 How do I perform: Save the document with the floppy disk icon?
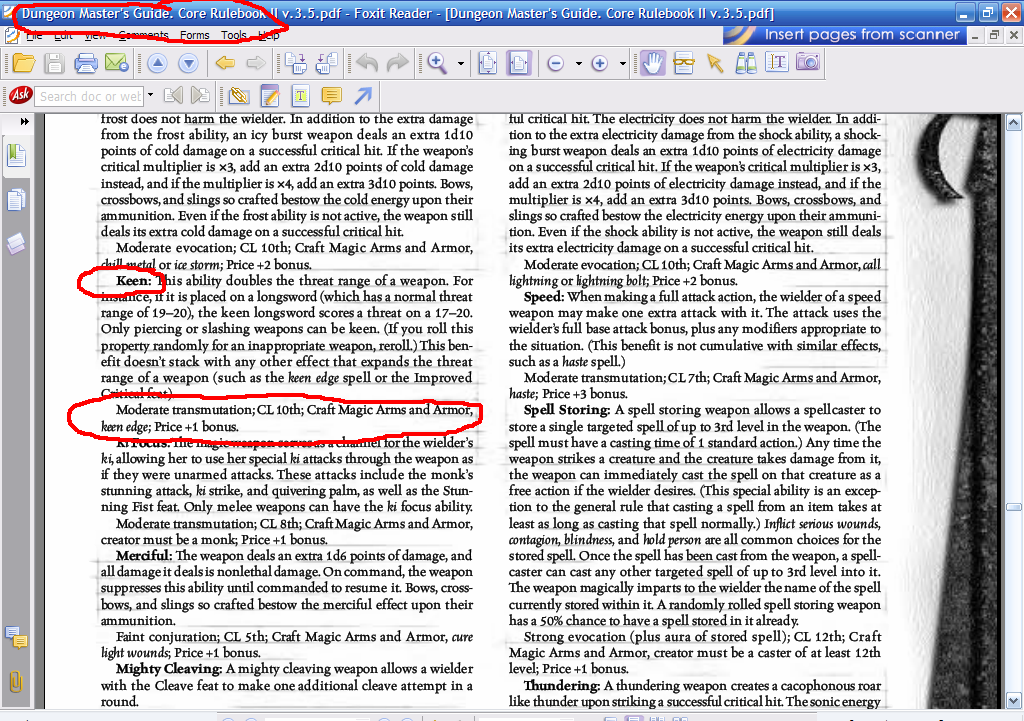54,63
